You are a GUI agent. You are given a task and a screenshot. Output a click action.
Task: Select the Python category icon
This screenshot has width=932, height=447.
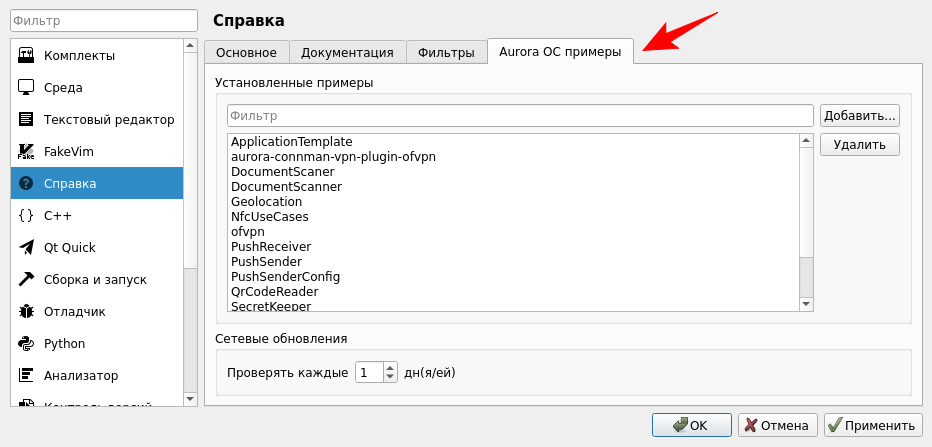26,343
